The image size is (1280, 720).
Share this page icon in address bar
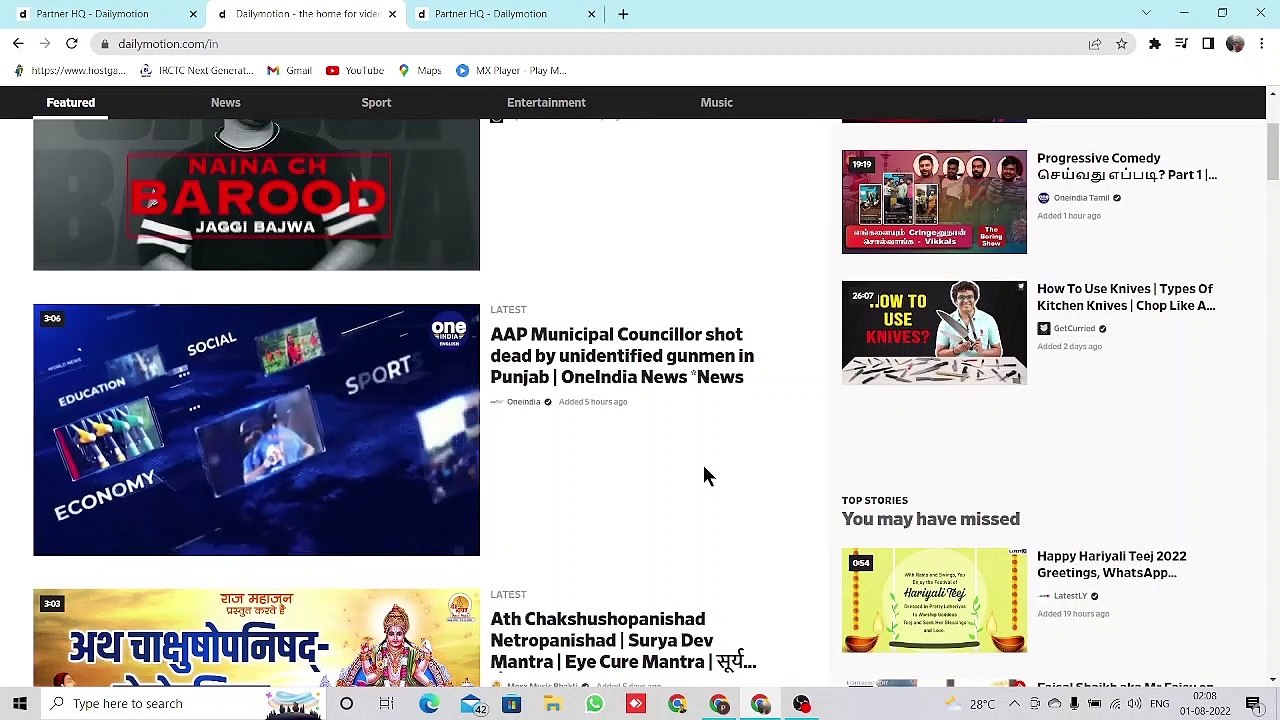[x=1095, y=44]
